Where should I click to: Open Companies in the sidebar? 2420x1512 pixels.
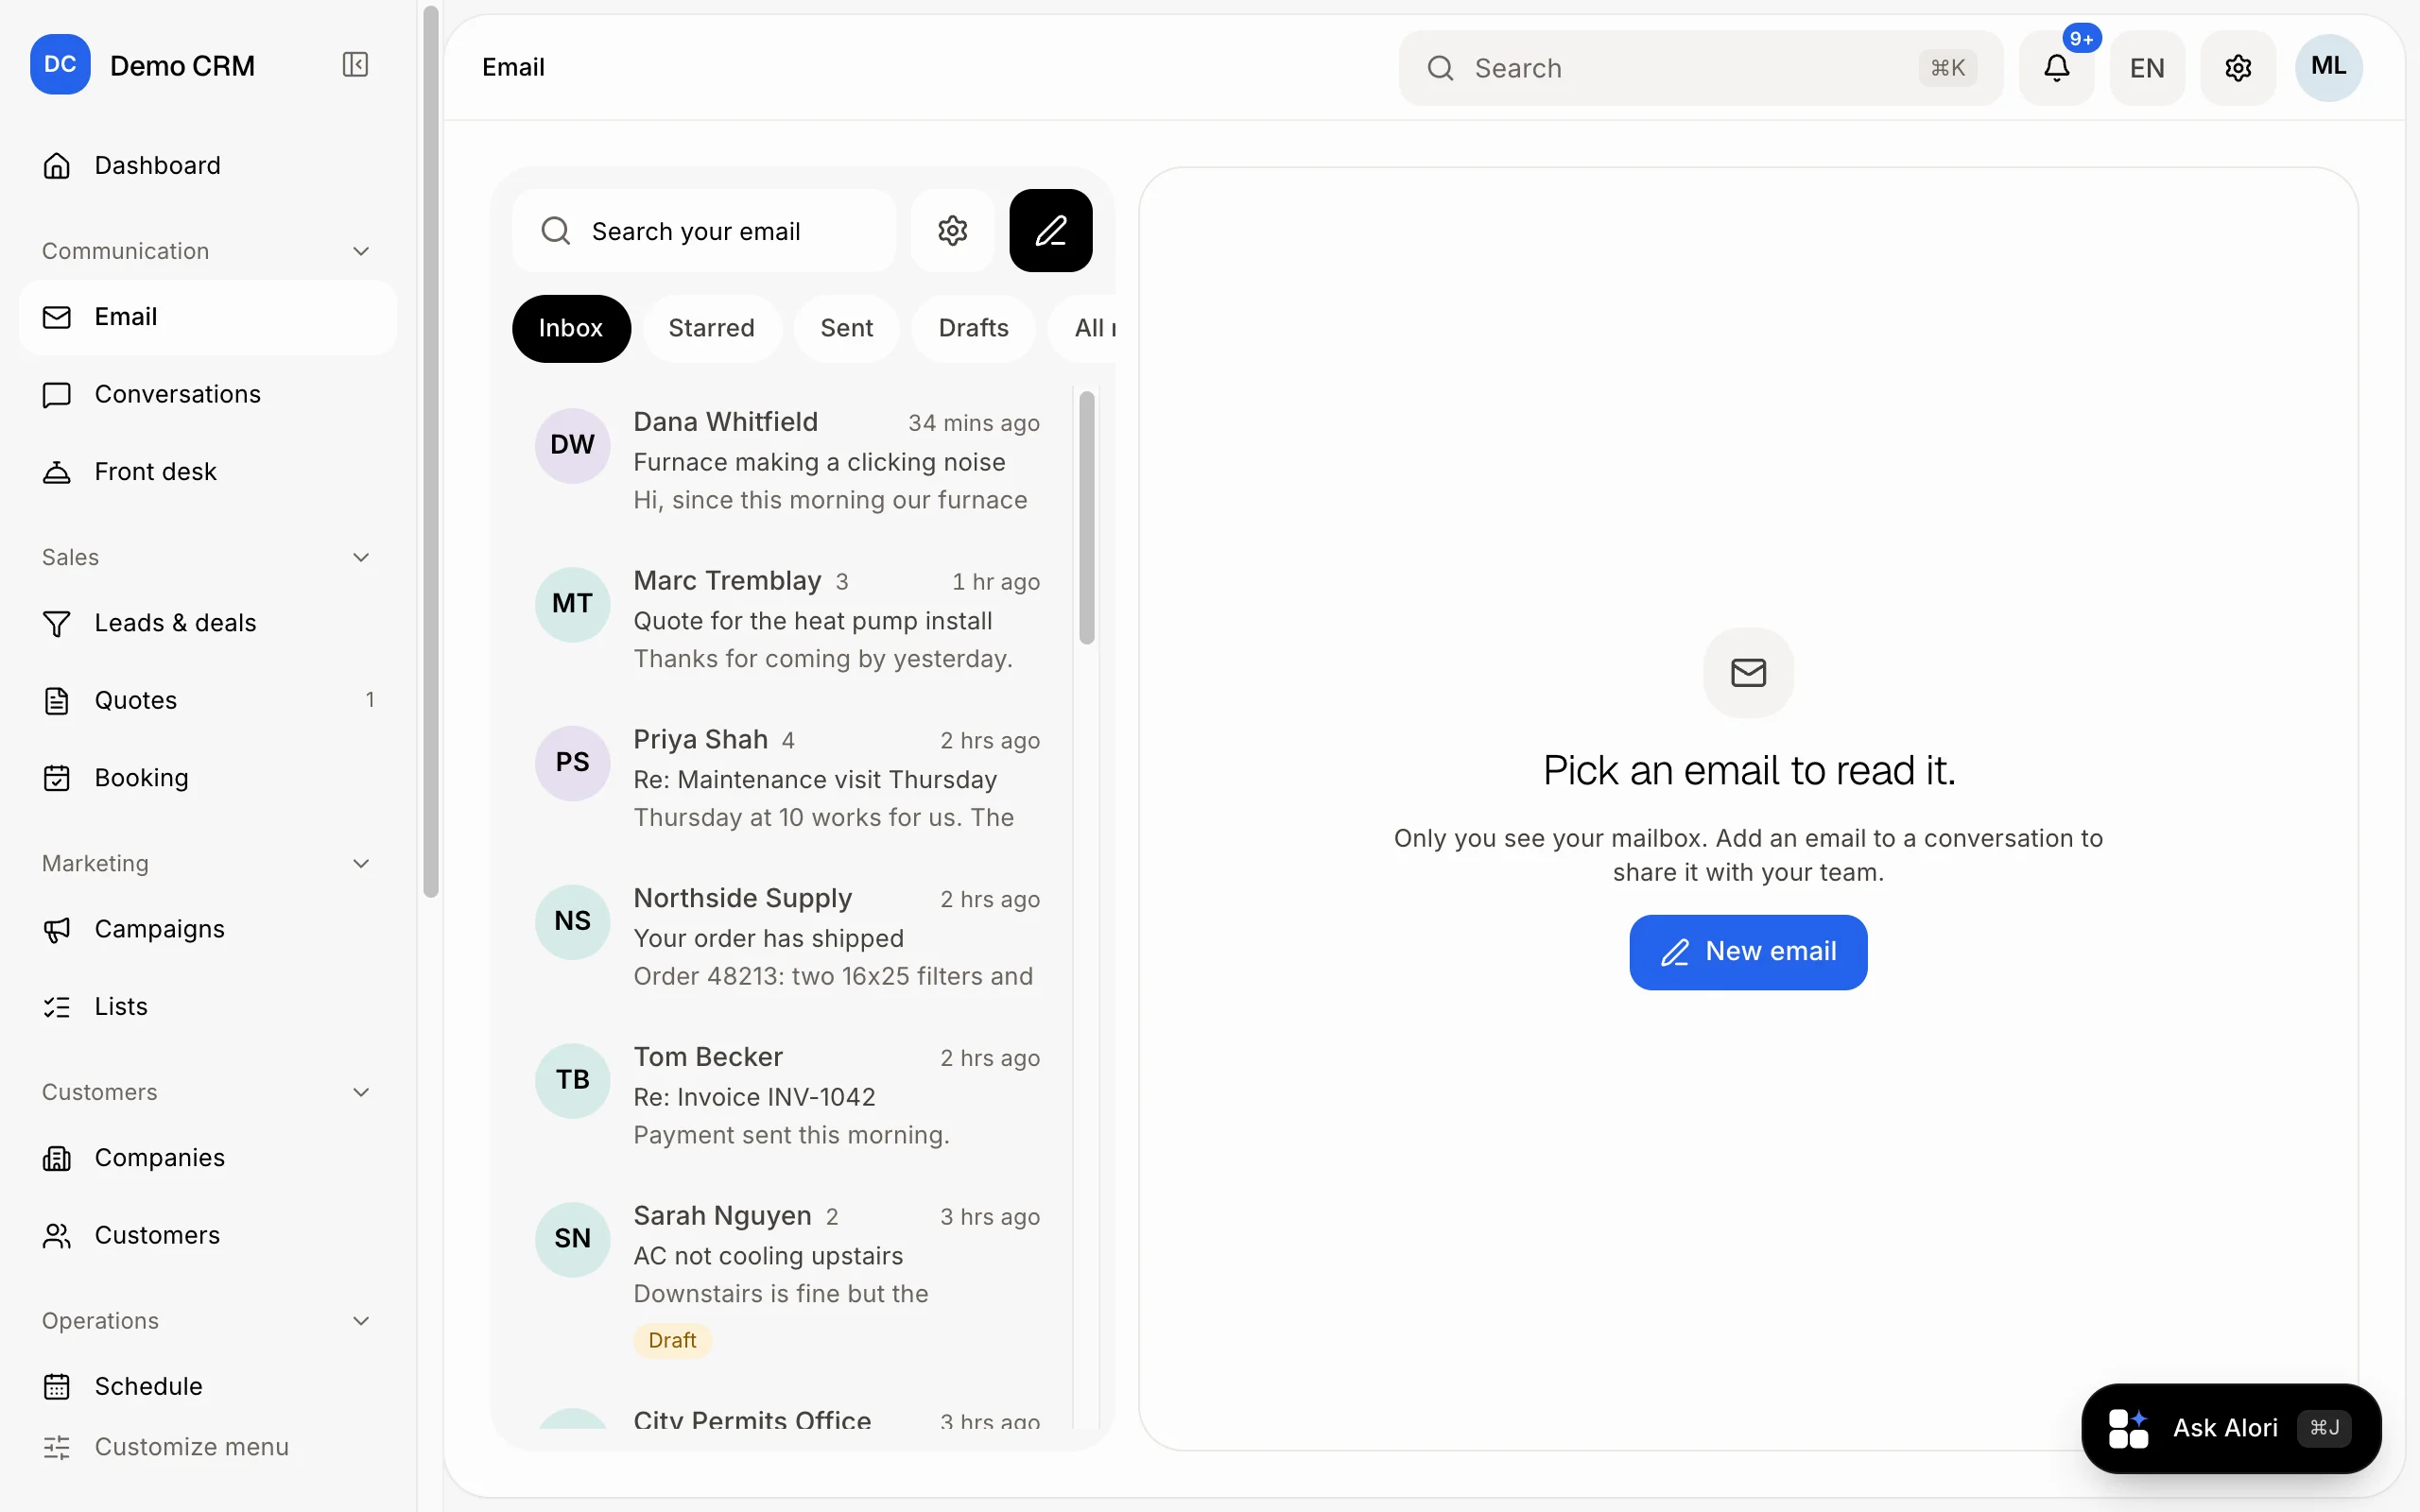pos(208,1158)
